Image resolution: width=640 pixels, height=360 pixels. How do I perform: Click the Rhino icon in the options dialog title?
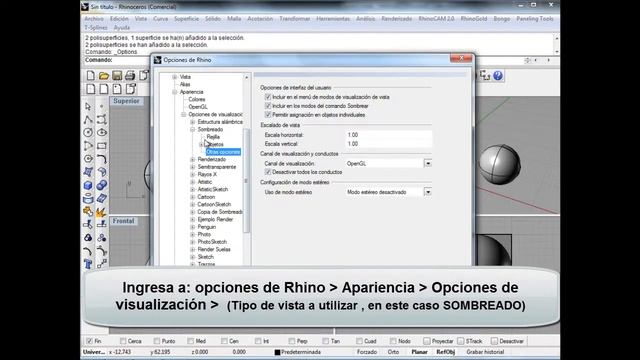158,60
